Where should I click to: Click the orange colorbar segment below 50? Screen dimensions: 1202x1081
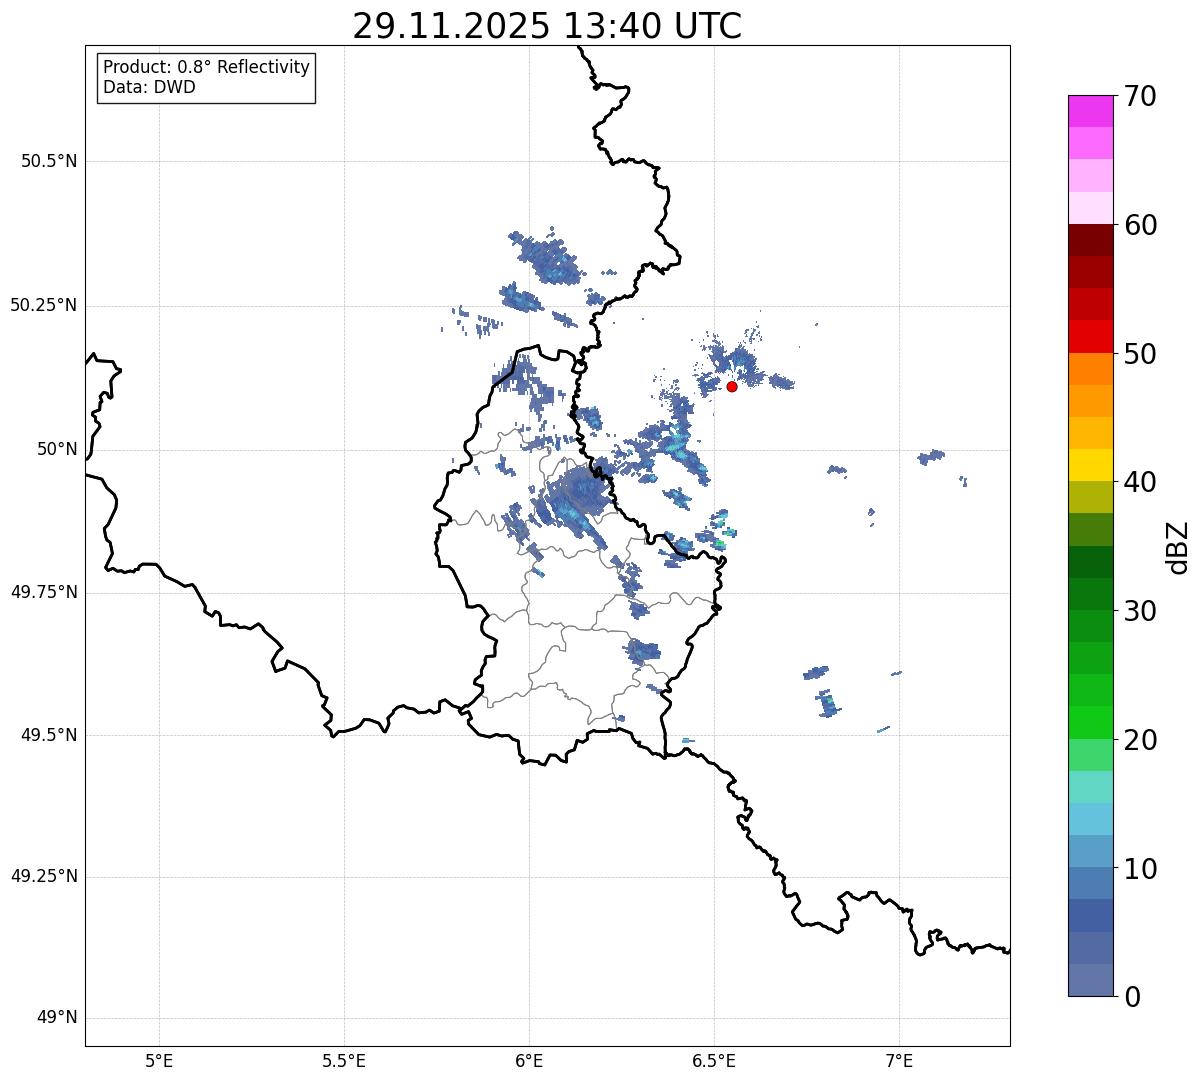tap(1090, 369)
